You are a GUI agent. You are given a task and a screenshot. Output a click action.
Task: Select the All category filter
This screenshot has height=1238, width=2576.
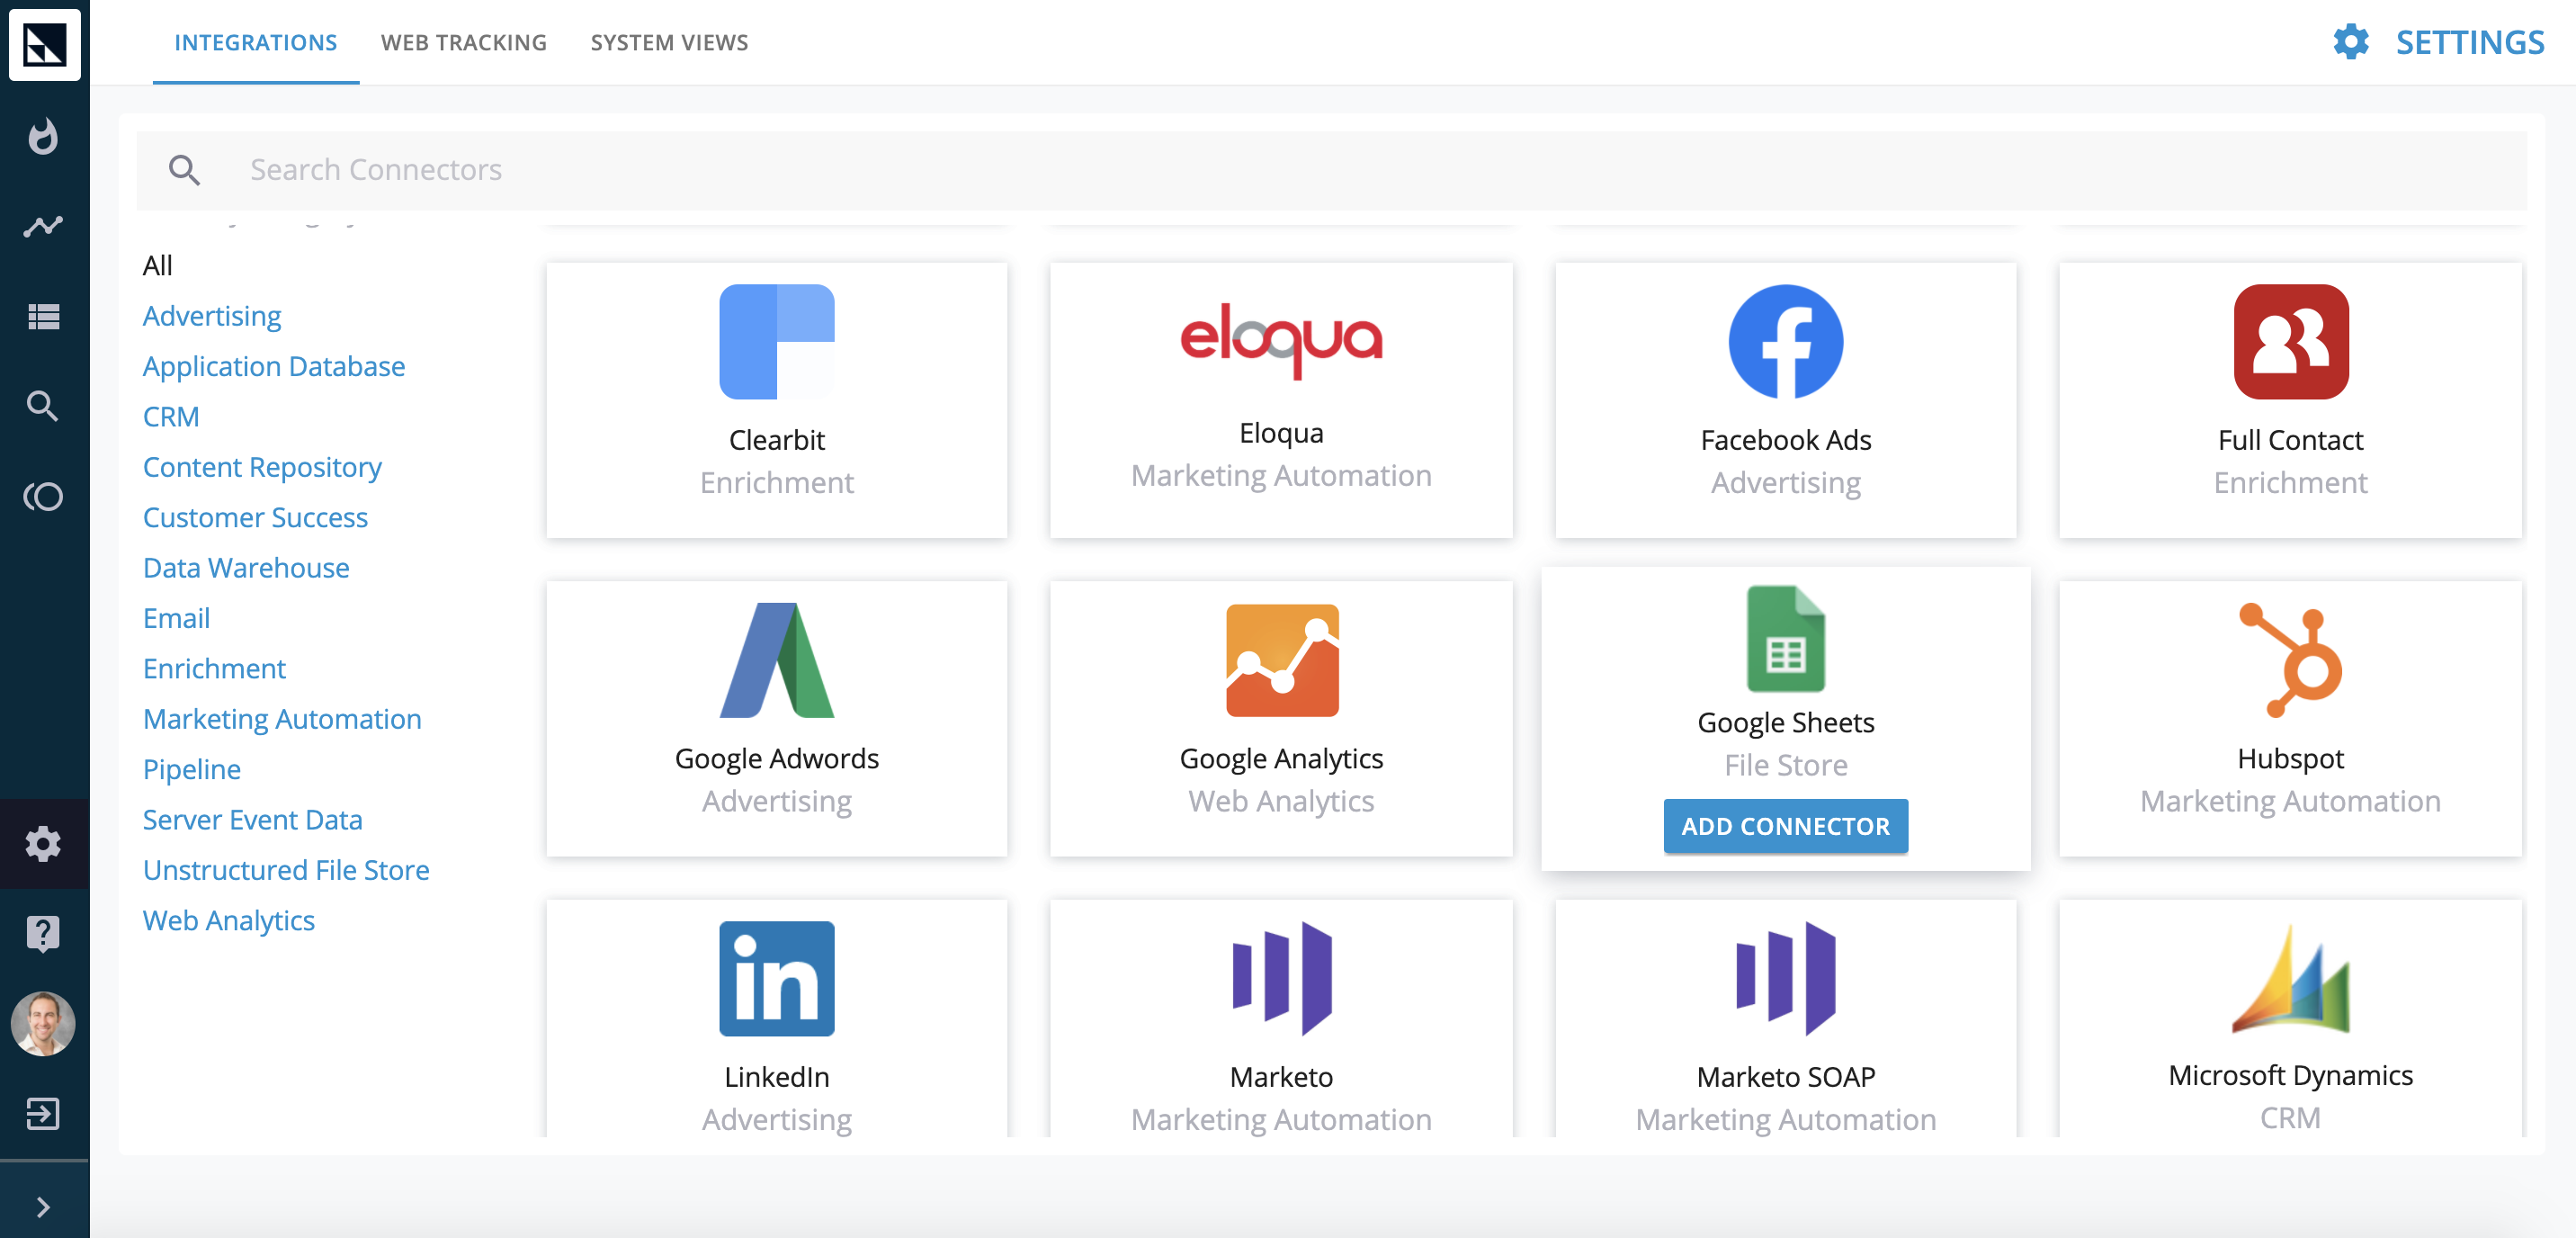[157, 265]
